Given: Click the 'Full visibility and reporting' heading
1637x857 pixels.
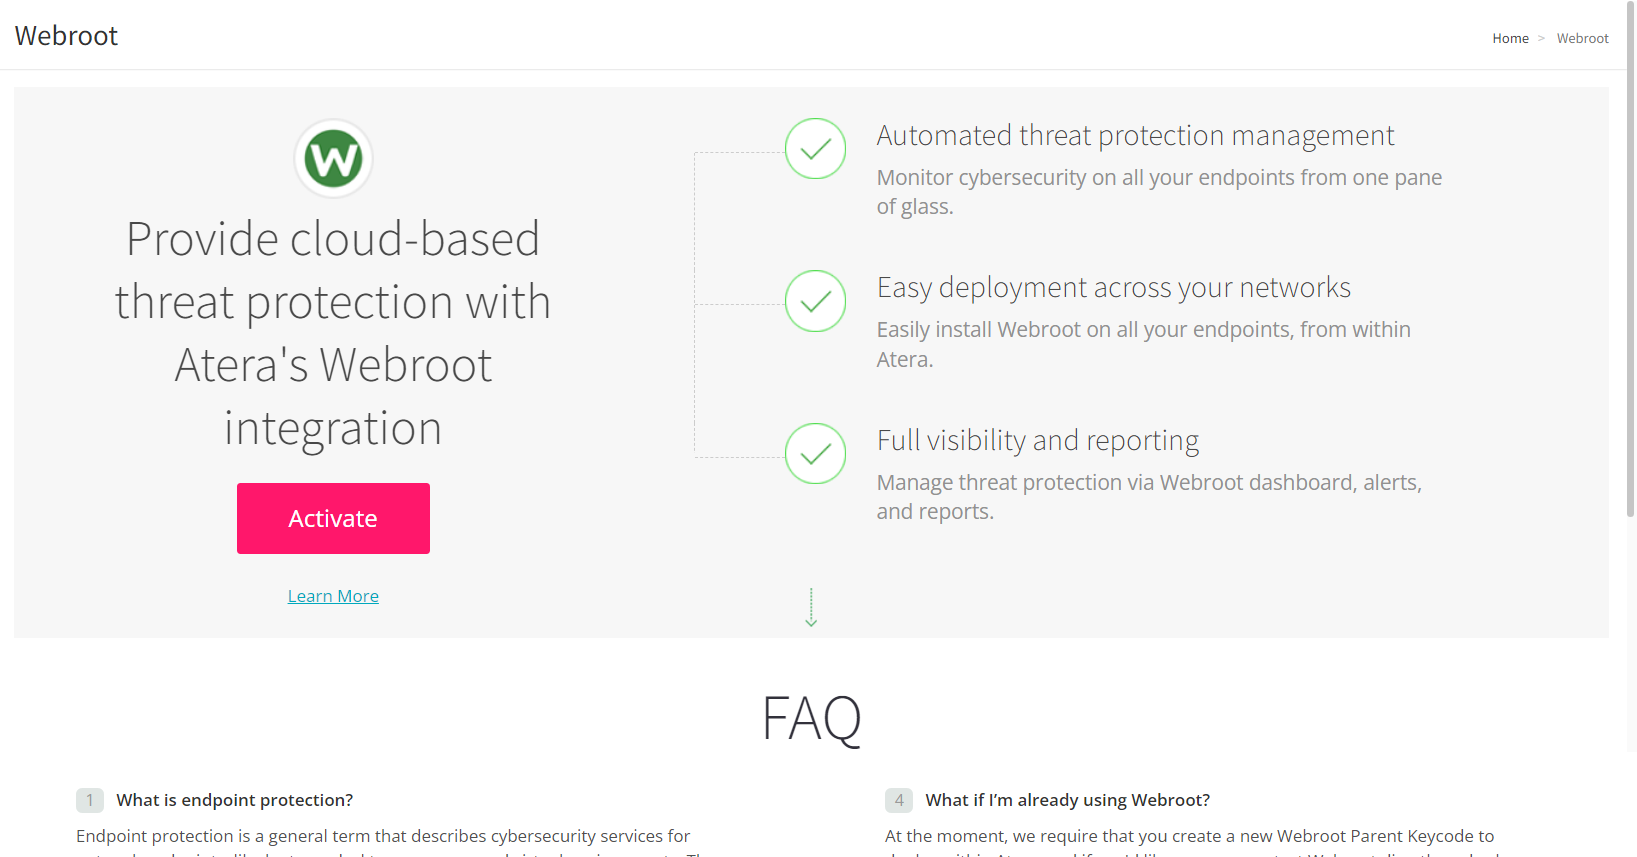Looking at the screenshot, I should [1038, 440].
